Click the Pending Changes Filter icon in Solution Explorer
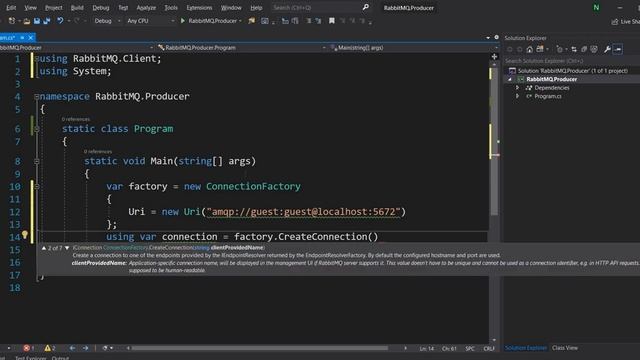 coord(559,49)
